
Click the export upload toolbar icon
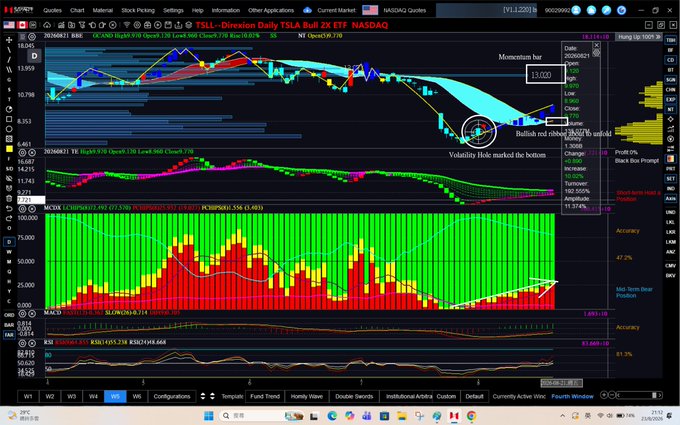(178, 25)
